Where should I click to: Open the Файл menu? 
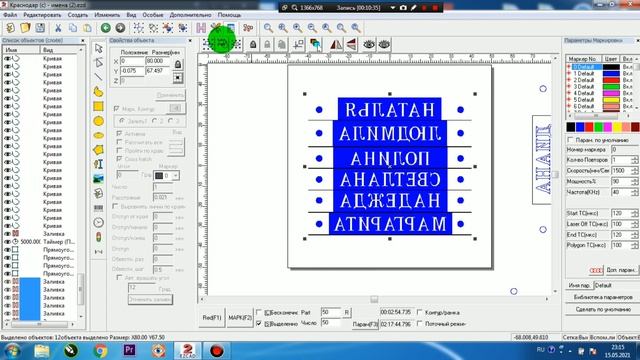[10, 15]
